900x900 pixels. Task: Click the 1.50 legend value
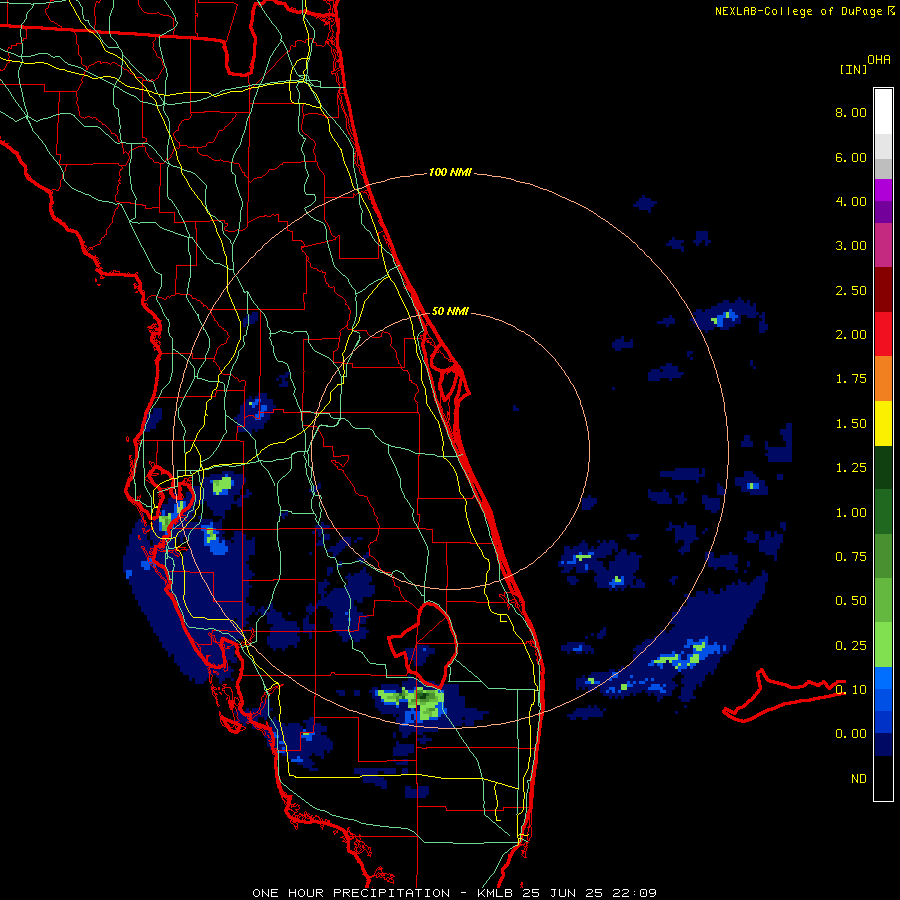(x=851, y=424)
